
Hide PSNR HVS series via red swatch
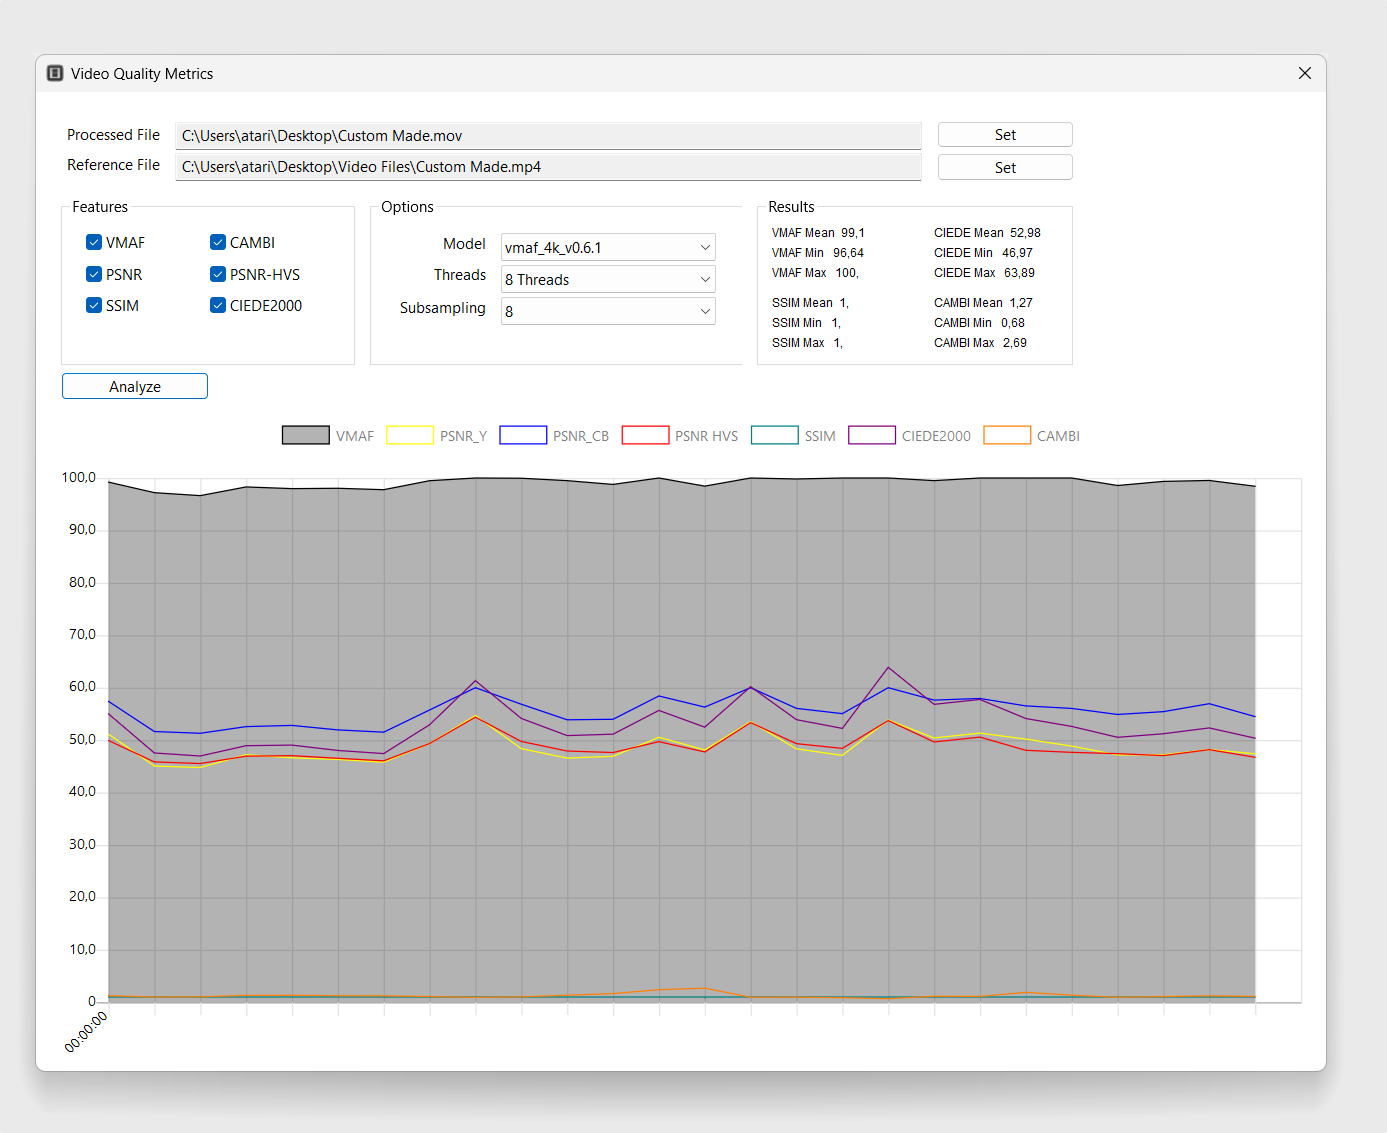[645, 435]
